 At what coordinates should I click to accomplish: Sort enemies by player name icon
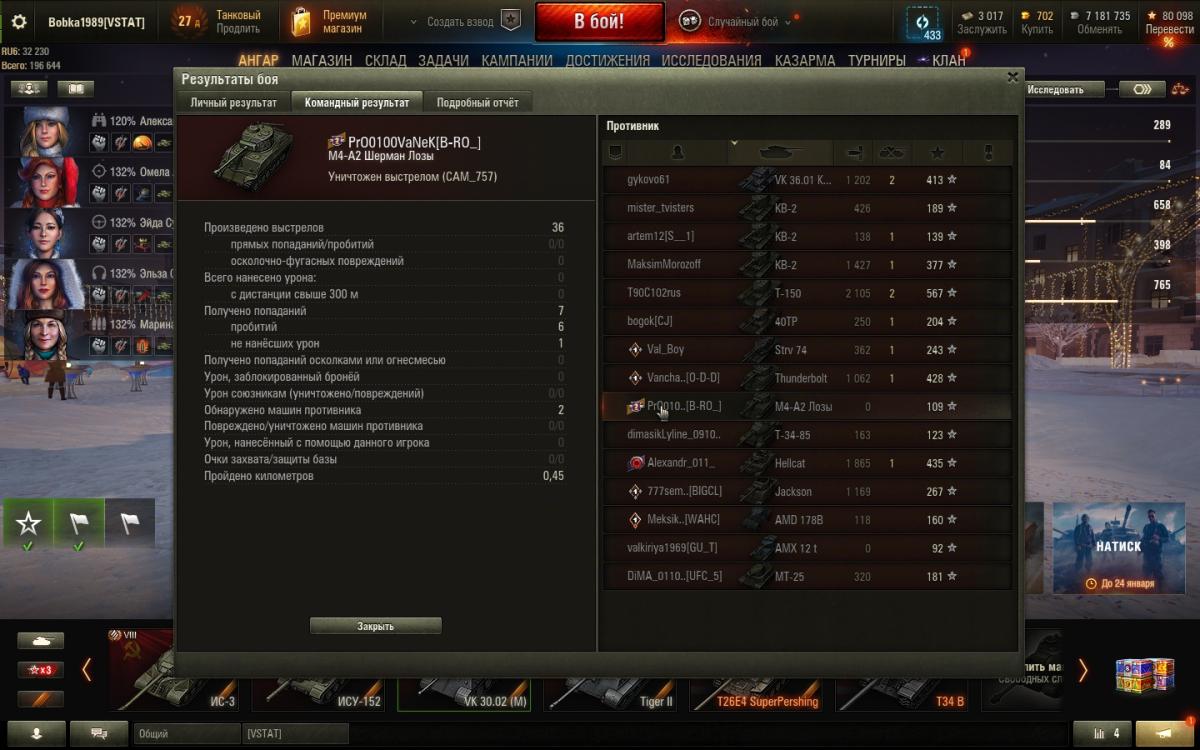678,152
